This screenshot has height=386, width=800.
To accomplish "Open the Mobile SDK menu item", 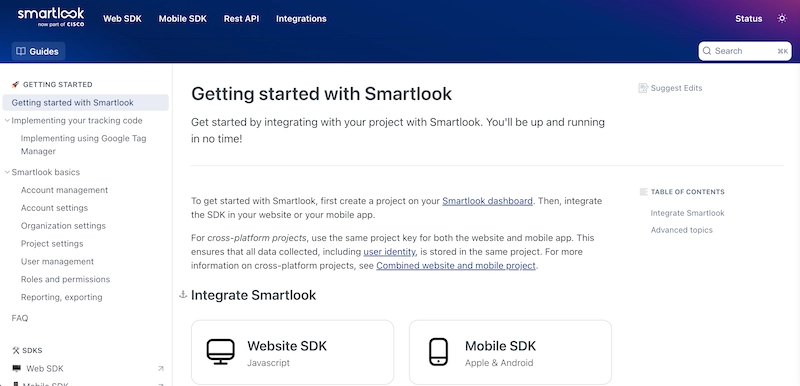I will pos(183,19).
